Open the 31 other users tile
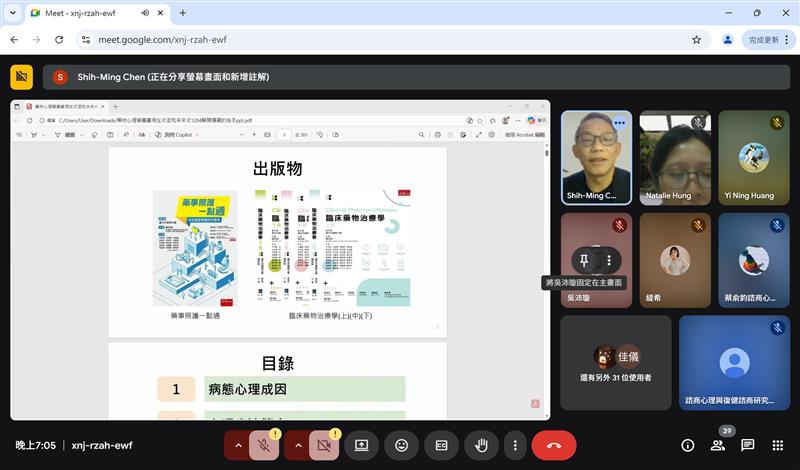 tap(615, 363)
